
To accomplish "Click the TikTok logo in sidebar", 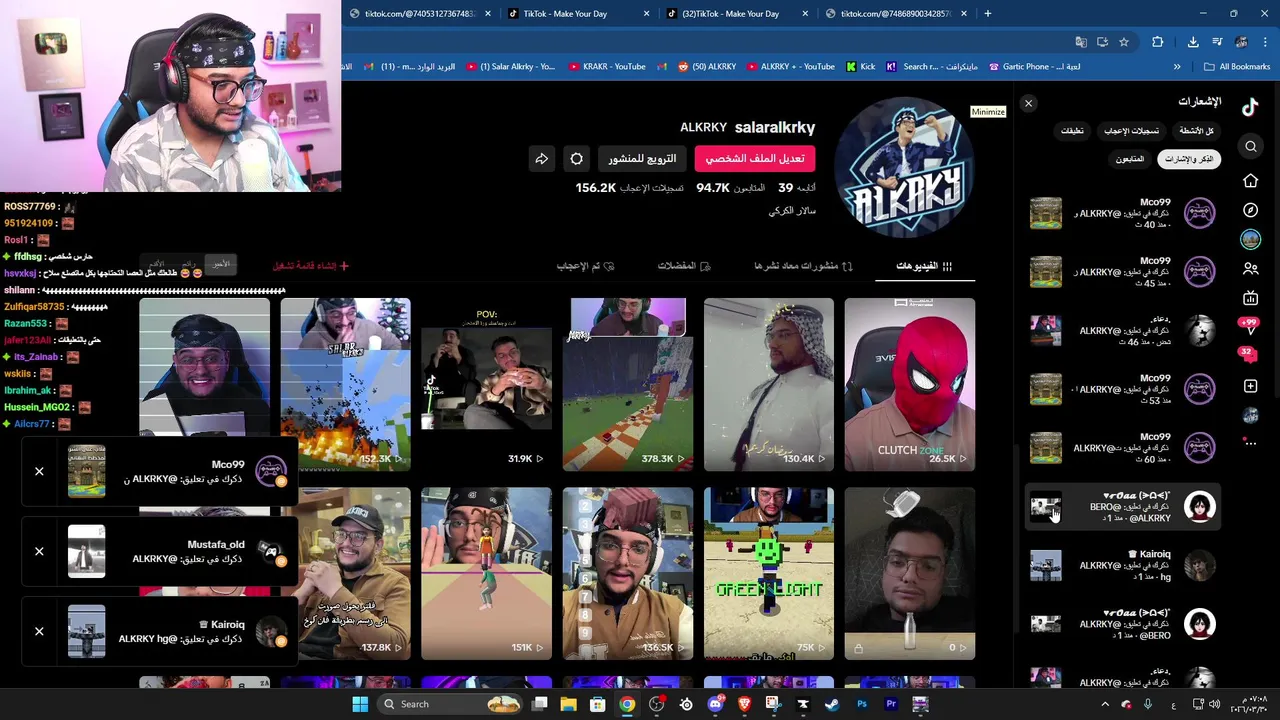I will click(1250, 107).
